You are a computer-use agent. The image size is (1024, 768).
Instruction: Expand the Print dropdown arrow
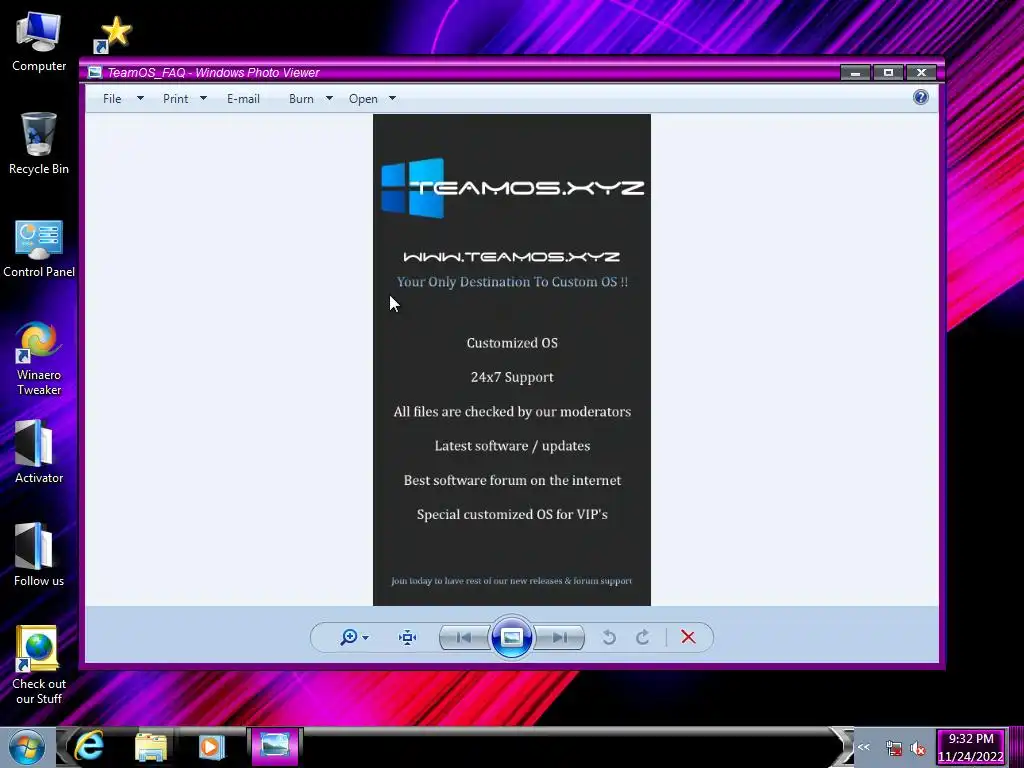[203, 99]
